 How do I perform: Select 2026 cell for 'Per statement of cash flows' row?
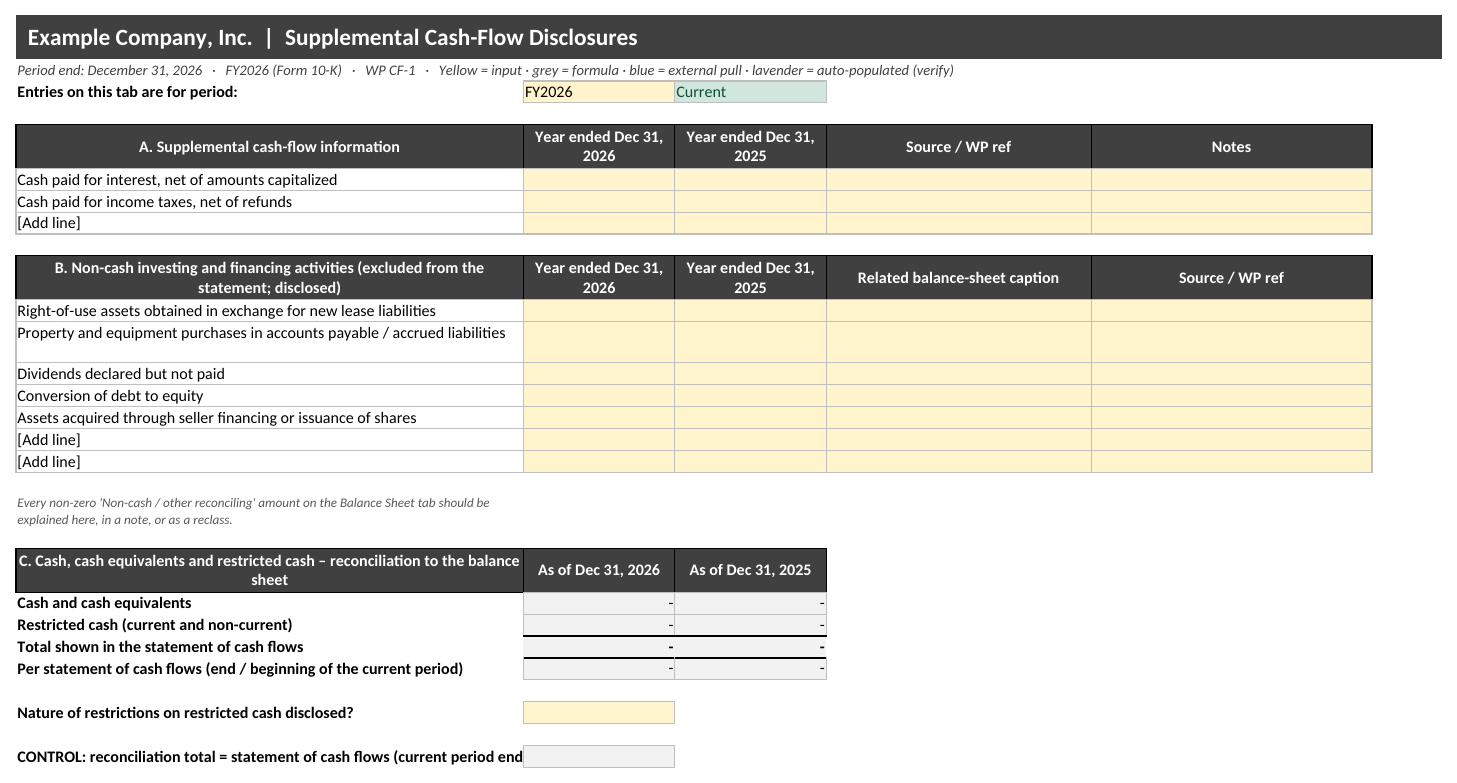coord(599,669)
